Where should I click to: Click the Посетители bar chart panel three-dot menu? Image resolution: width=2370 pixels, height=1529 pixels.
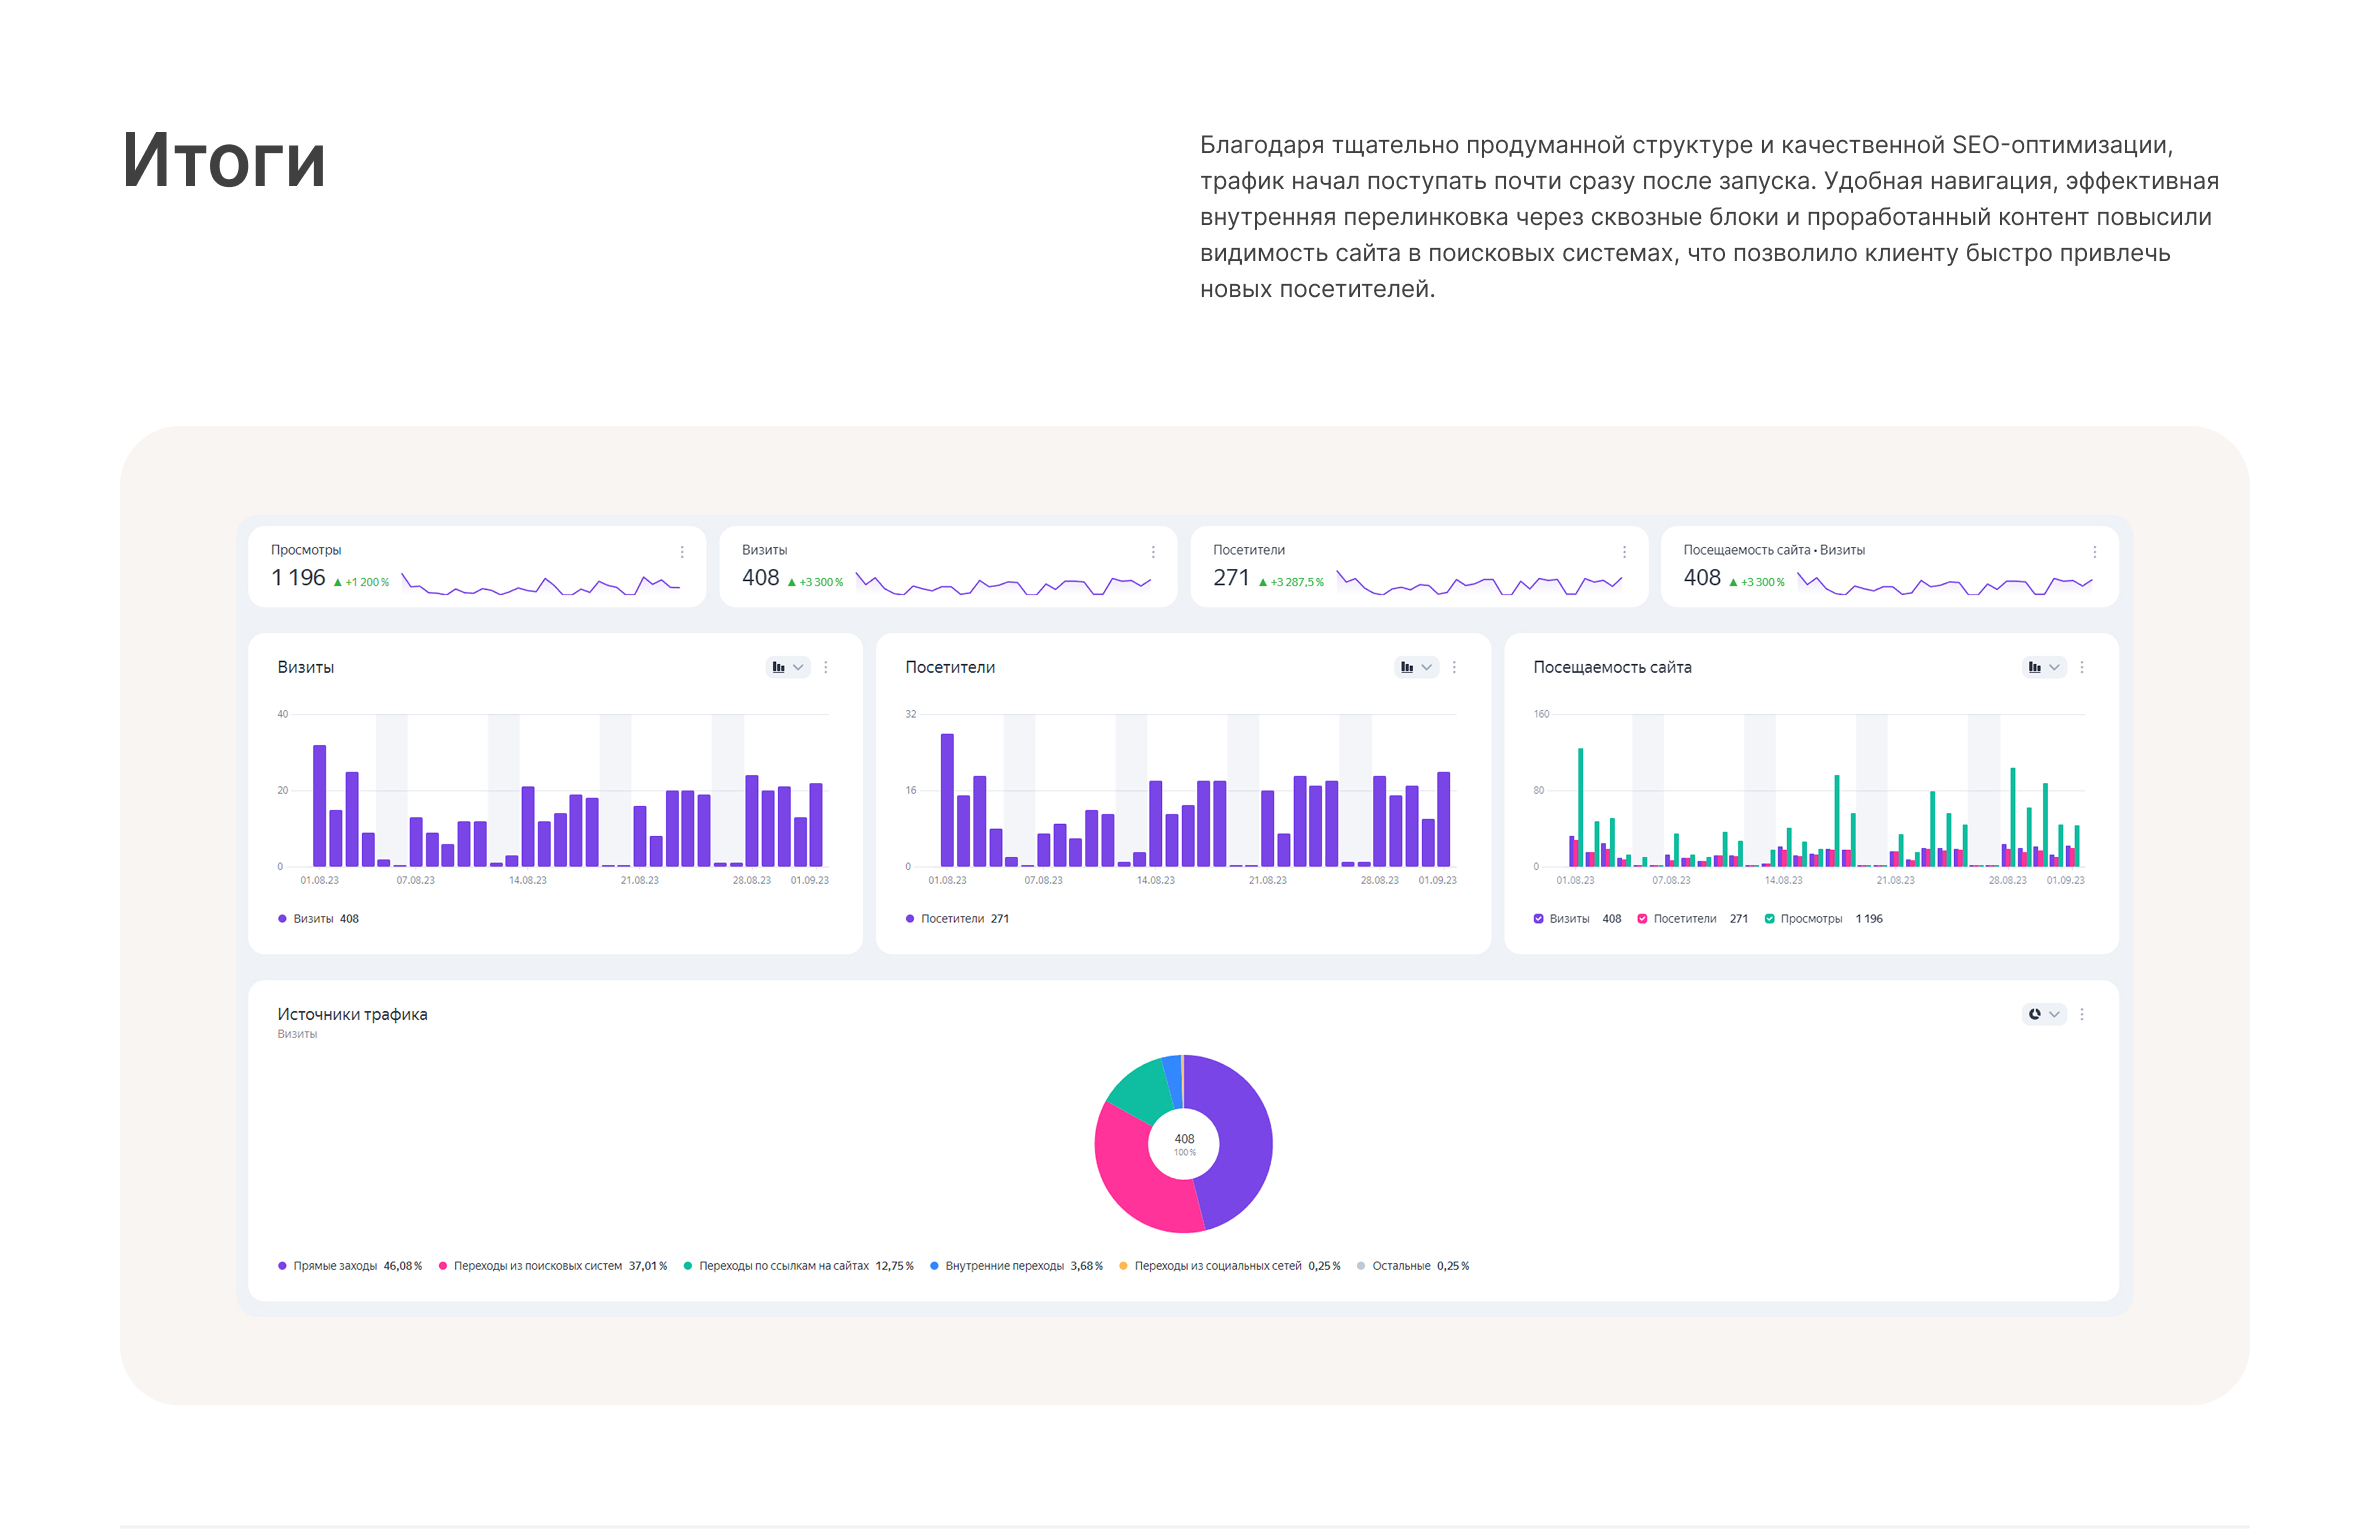pyautogui.click(x=1454, y=667)
